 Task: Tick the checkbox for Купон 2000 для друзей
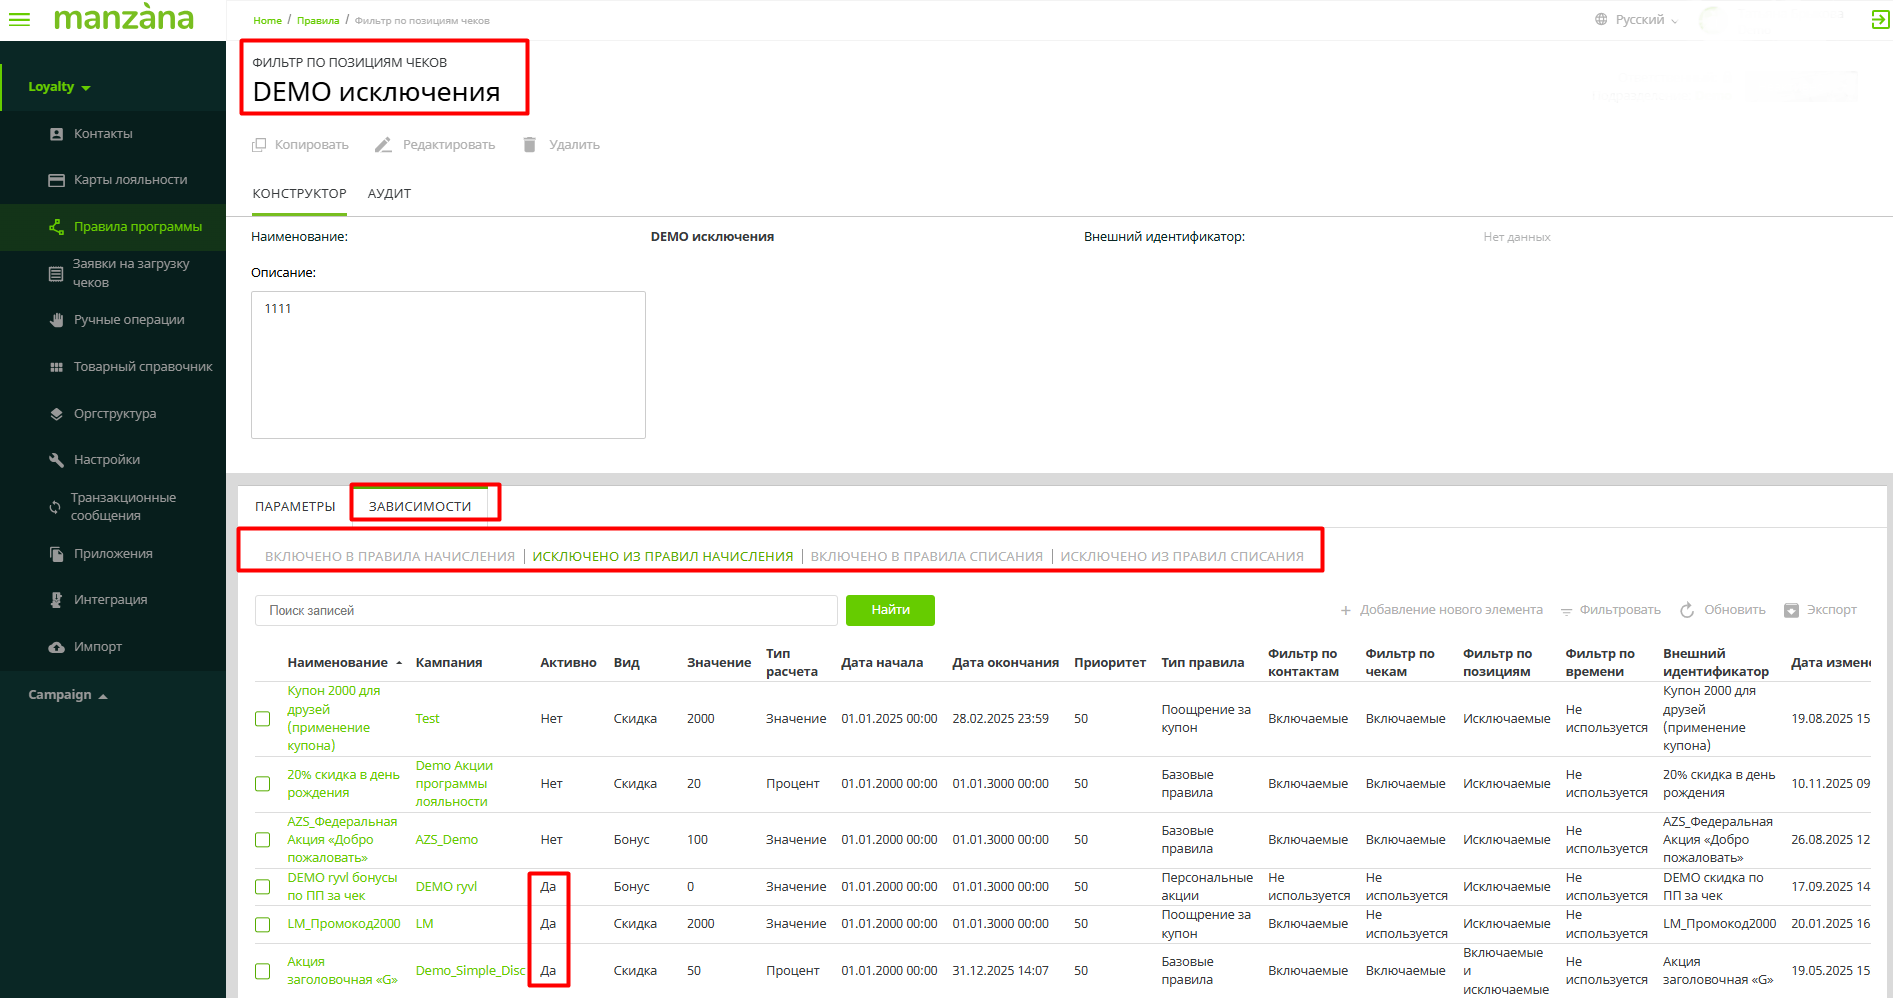click(263, 719)
